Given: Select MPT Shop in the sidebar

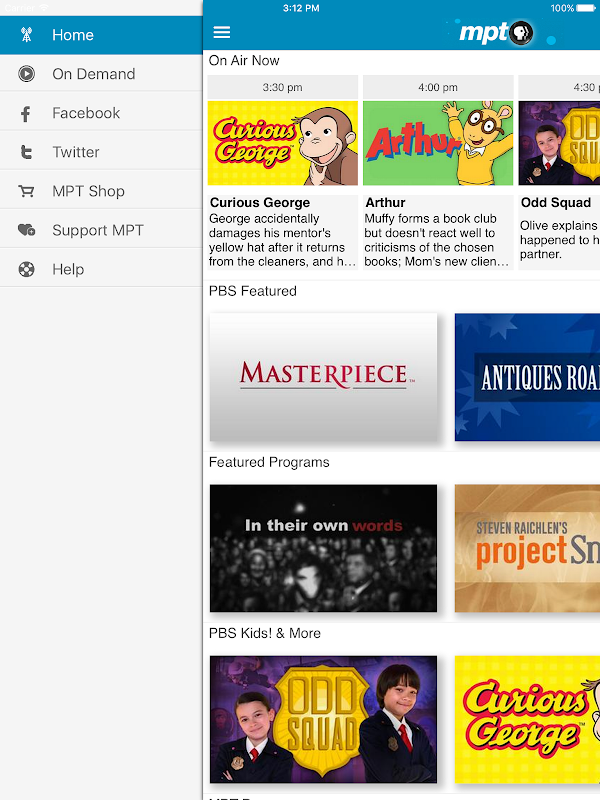Looking at the screenshot, I should coord(88,191).
